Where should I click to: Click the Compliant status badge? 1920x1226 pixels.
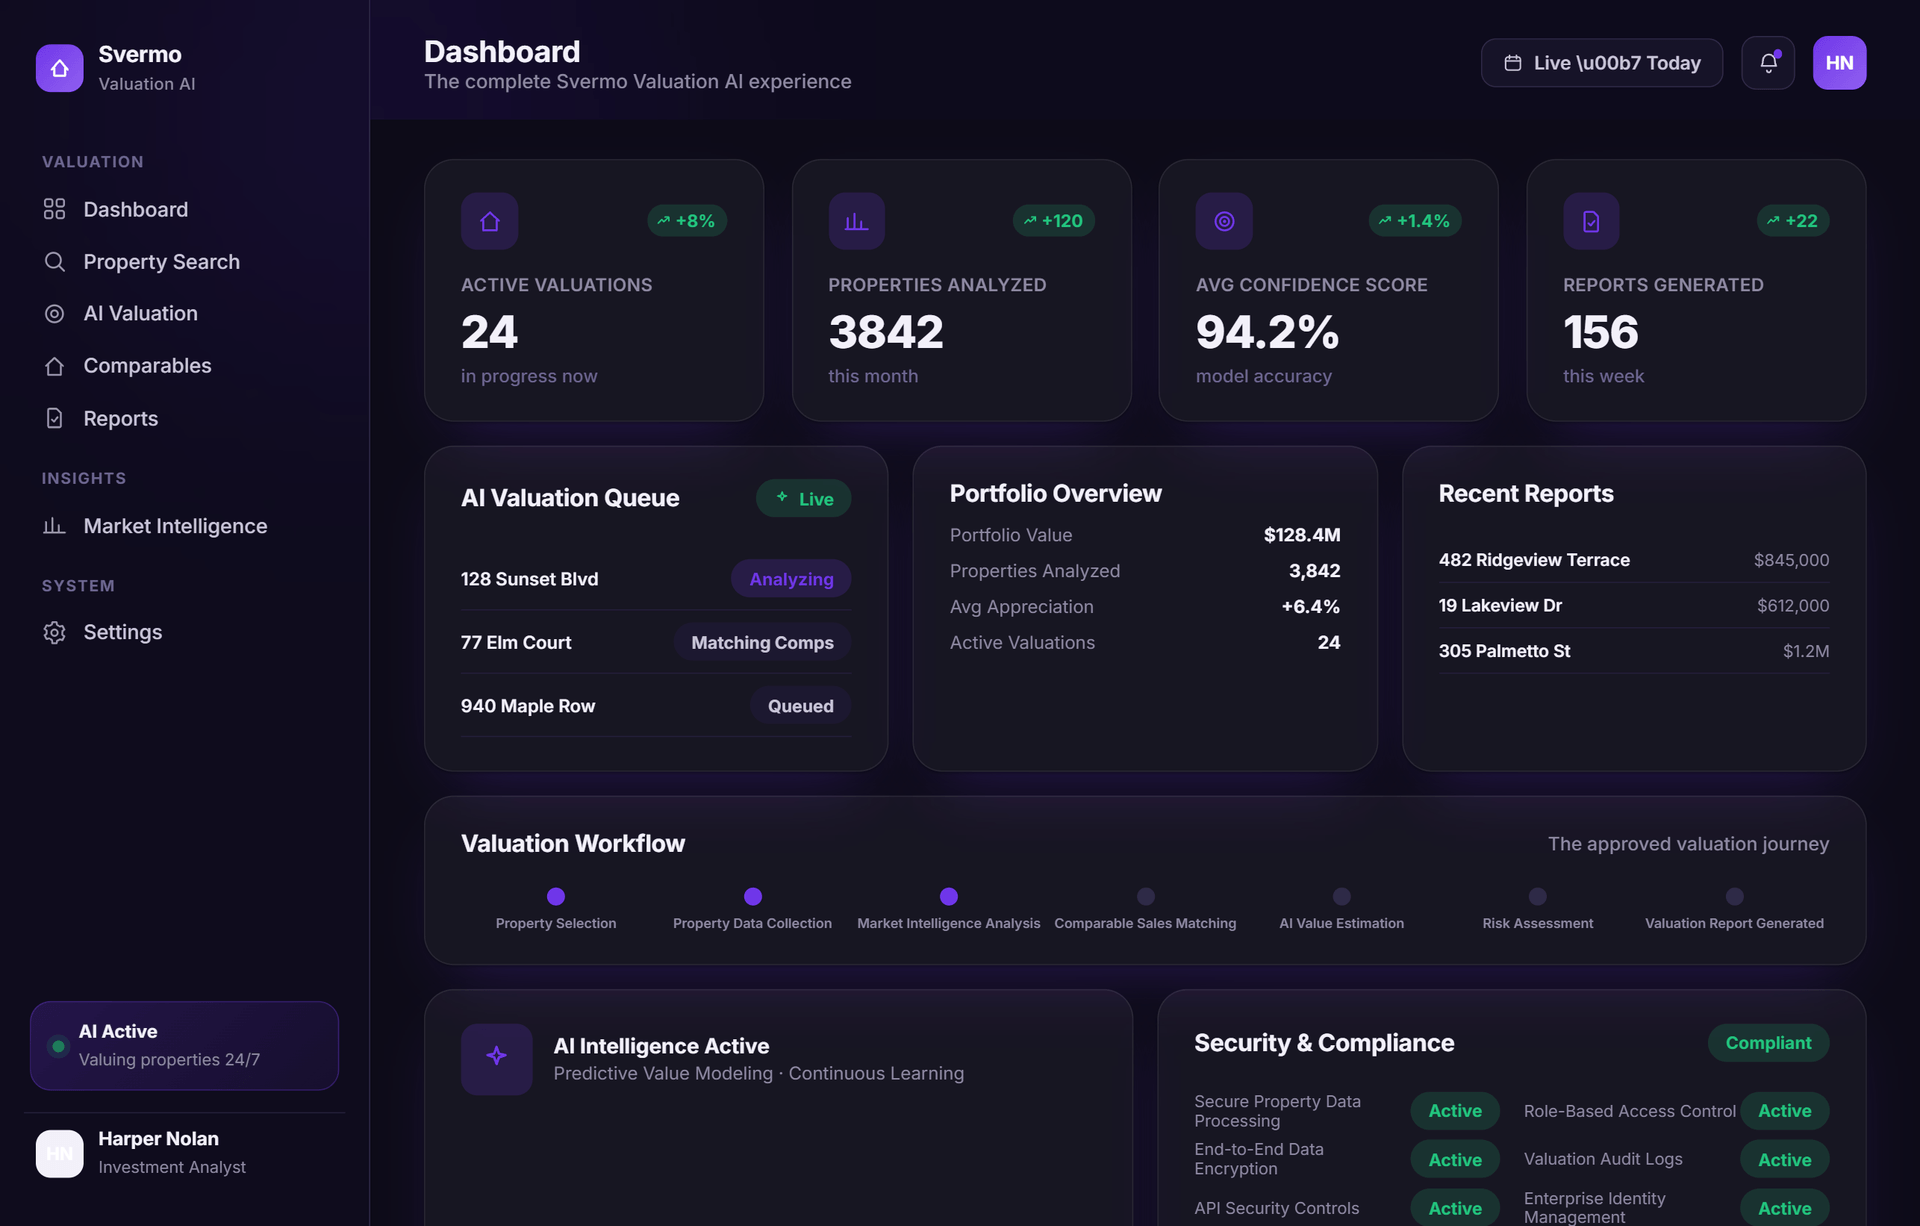pyautogui.click(x=1768, y=1043)
